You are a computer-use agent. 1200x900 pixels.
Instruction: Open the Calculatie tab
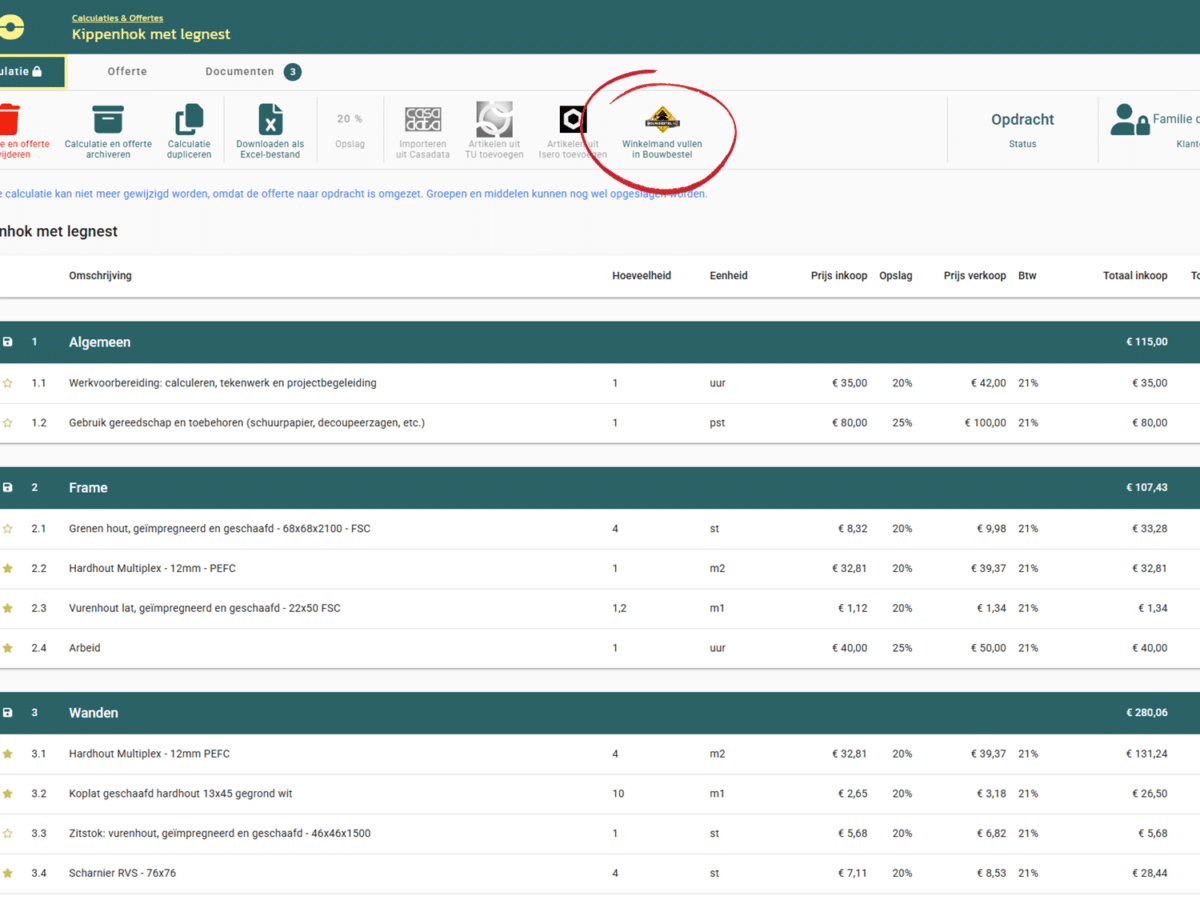(x=32, y=72)
